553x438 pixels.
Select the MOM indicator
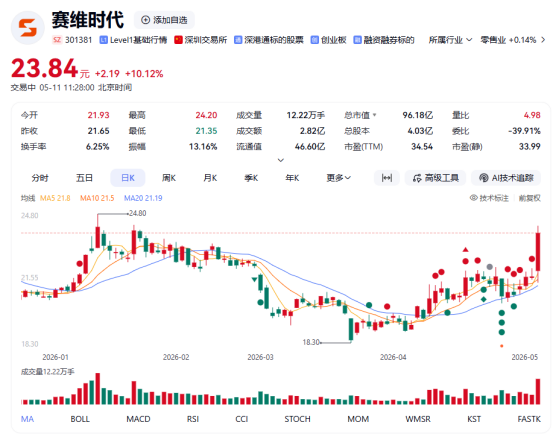point(358,419)
